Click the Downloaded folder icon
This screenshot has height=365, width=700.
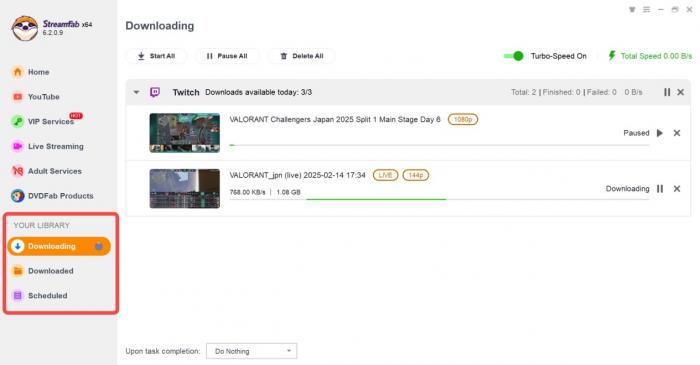point(17,271)
